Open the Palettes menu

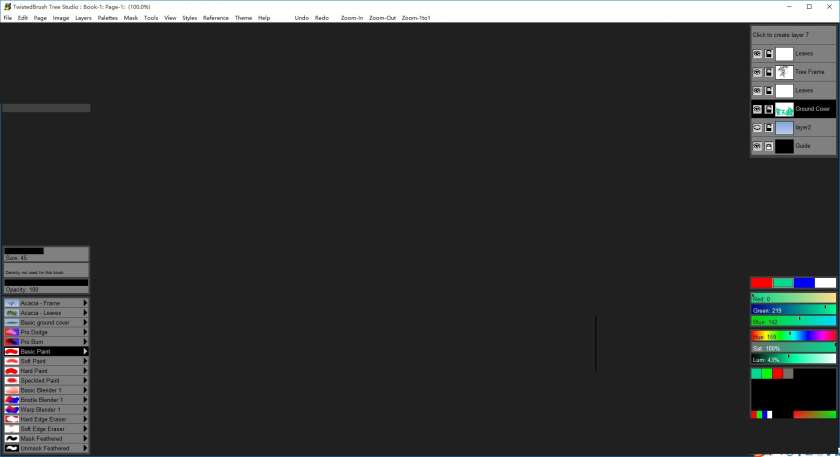point(108,18)
